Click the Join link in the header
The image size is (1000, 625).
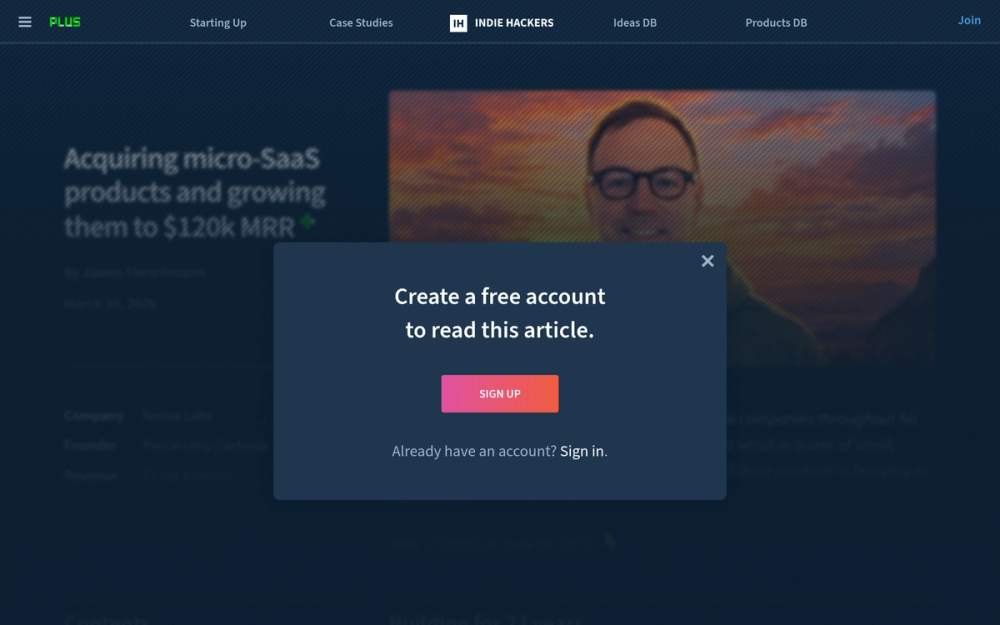point(969,20)
